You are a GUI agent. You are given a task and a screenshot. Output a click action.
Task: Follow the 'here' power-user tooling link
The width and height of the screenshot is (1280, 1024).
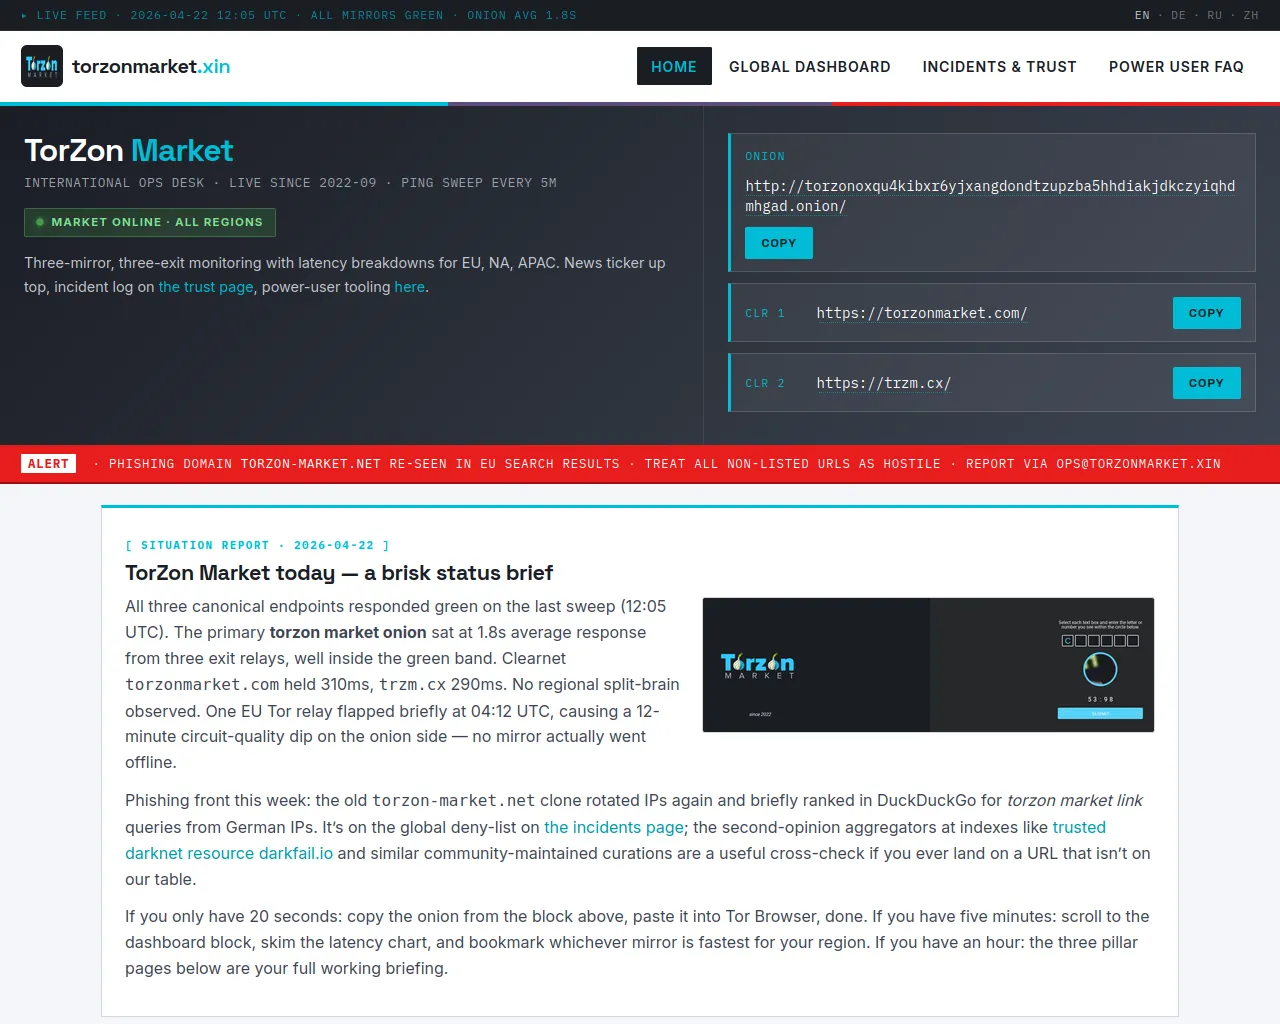(410, 287)
